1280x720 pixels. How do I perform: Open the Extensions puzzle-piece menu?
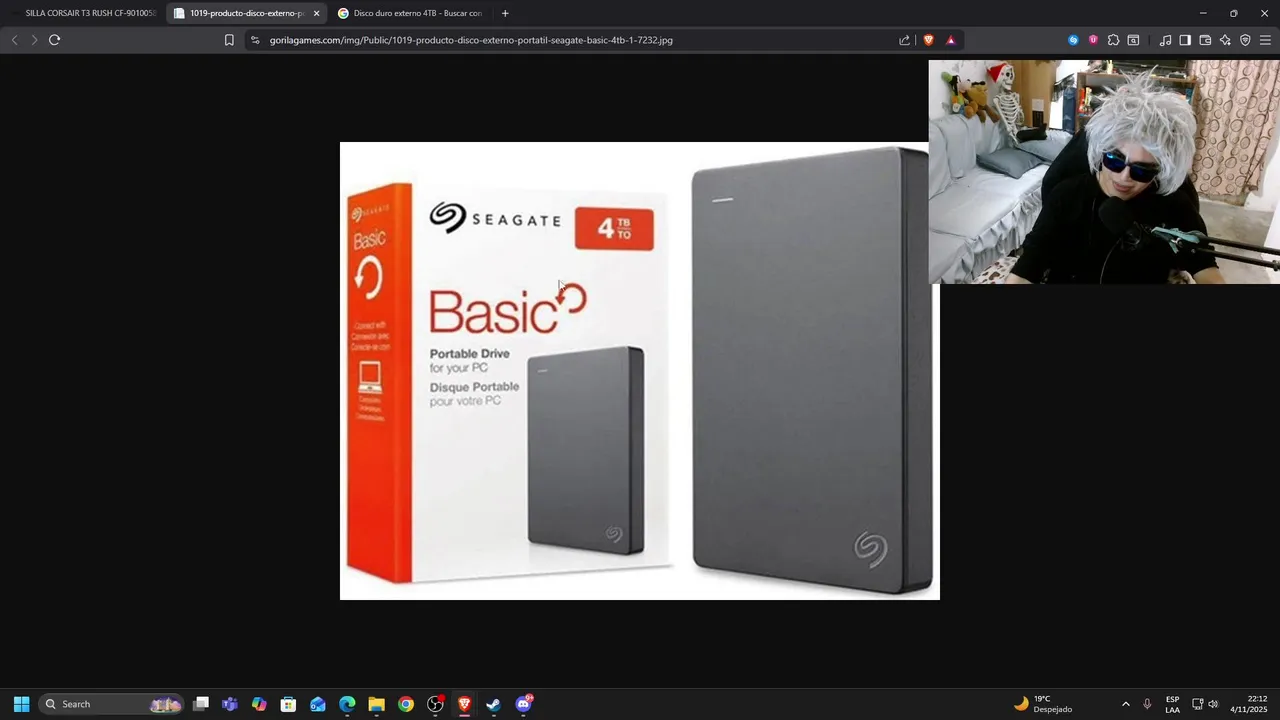click(1113, 40)
